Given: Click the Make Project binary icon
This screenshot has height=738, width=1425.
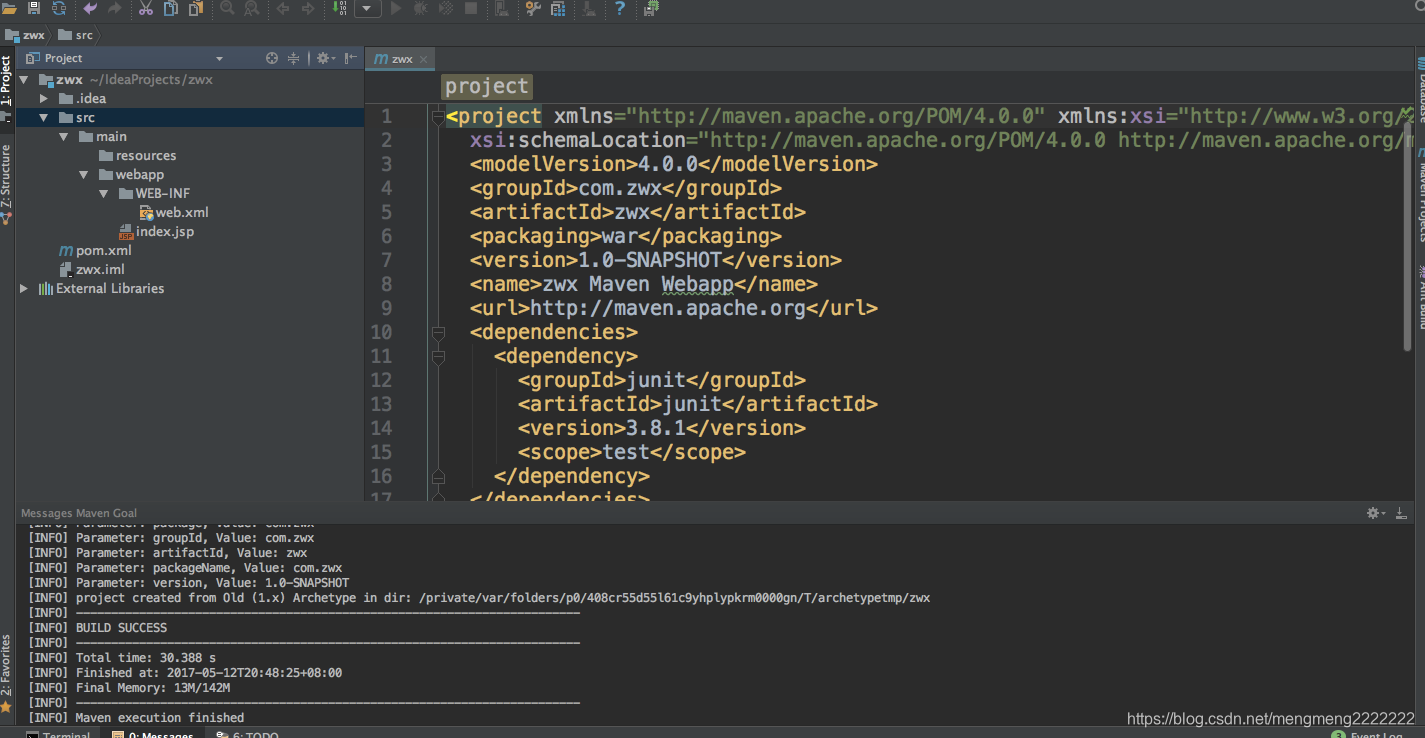Looking at the screenshot, I should click(x=338, y=8).
